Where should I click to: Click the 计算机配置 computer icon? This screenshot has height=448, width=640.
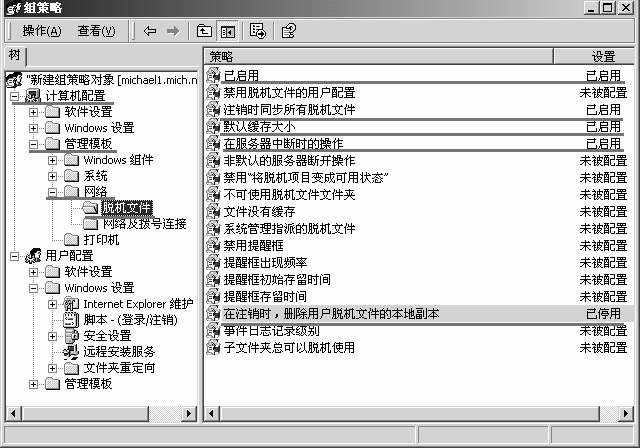[x=33, y=96]
